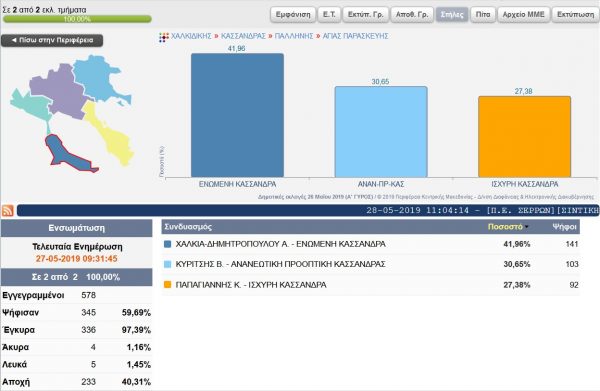Click Πίσω στην Περιφέρεια button

click(52, 40)
